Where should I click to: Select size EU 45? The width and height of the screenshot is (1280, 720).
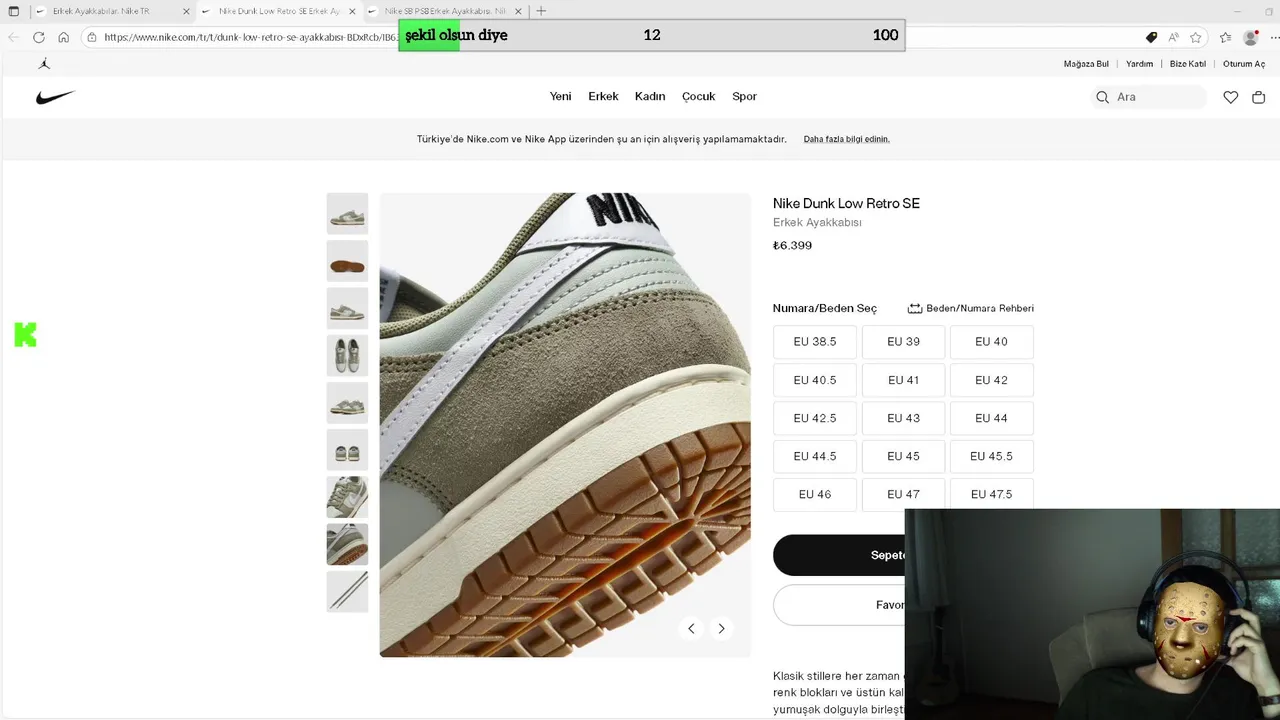[x=903, y=456]
